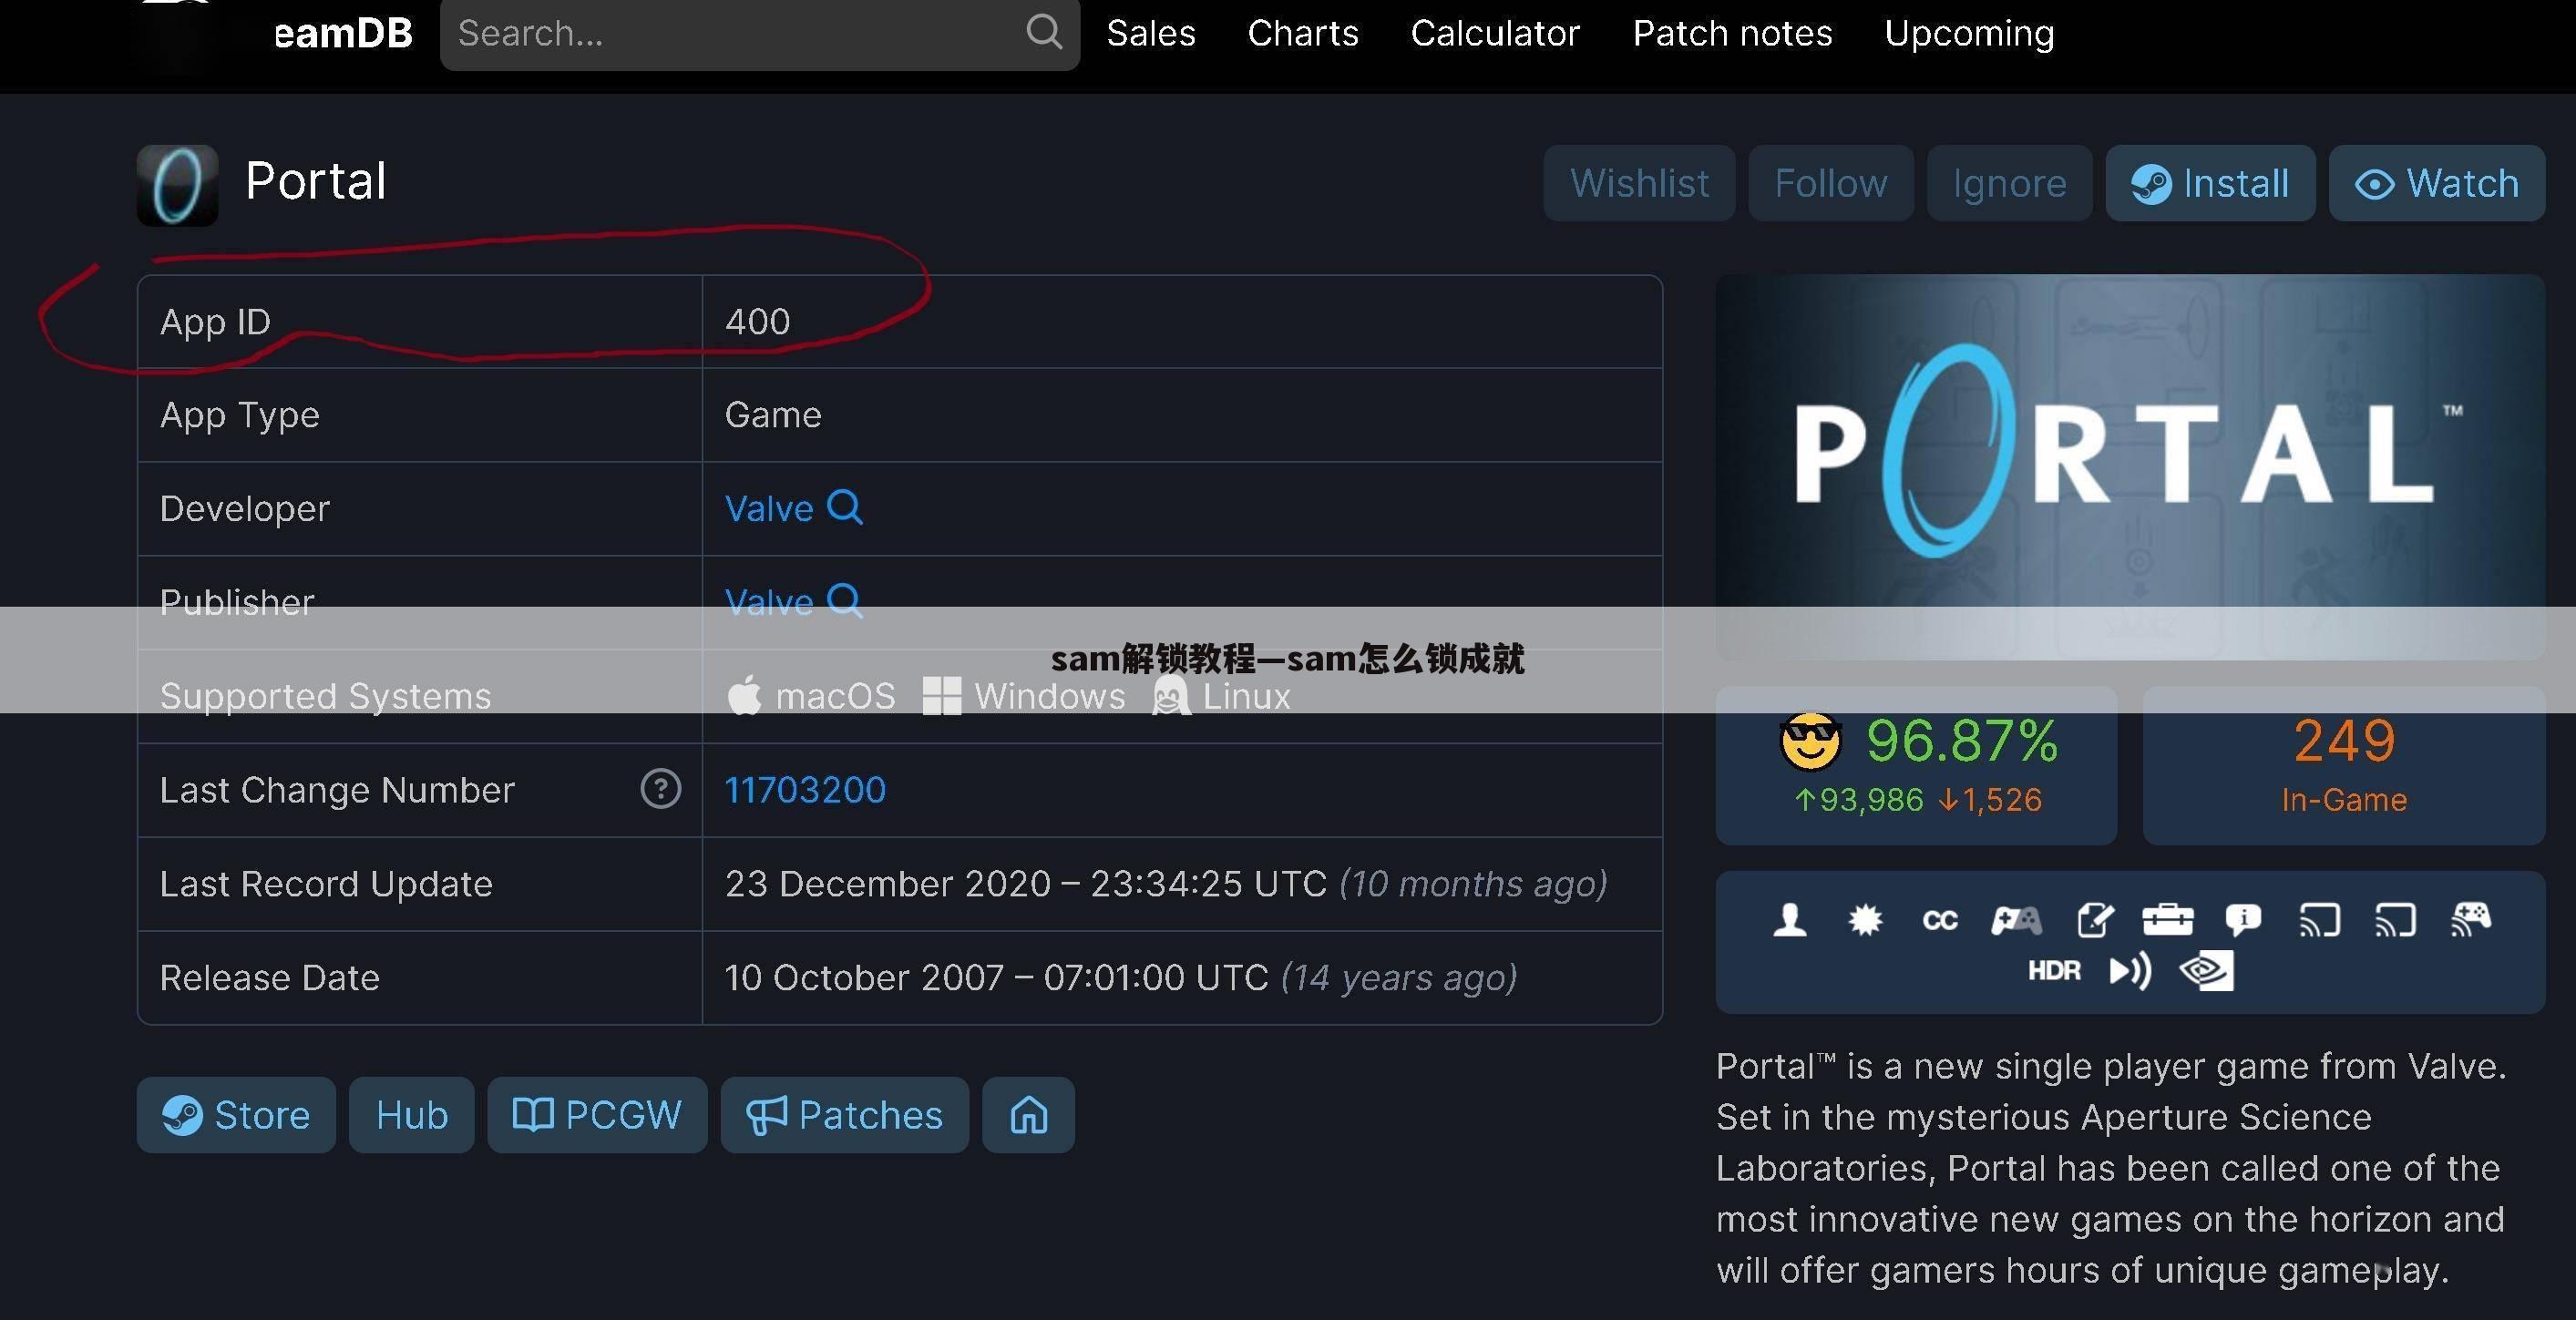Search developer Valve via magnifier icon

point(845,507)
